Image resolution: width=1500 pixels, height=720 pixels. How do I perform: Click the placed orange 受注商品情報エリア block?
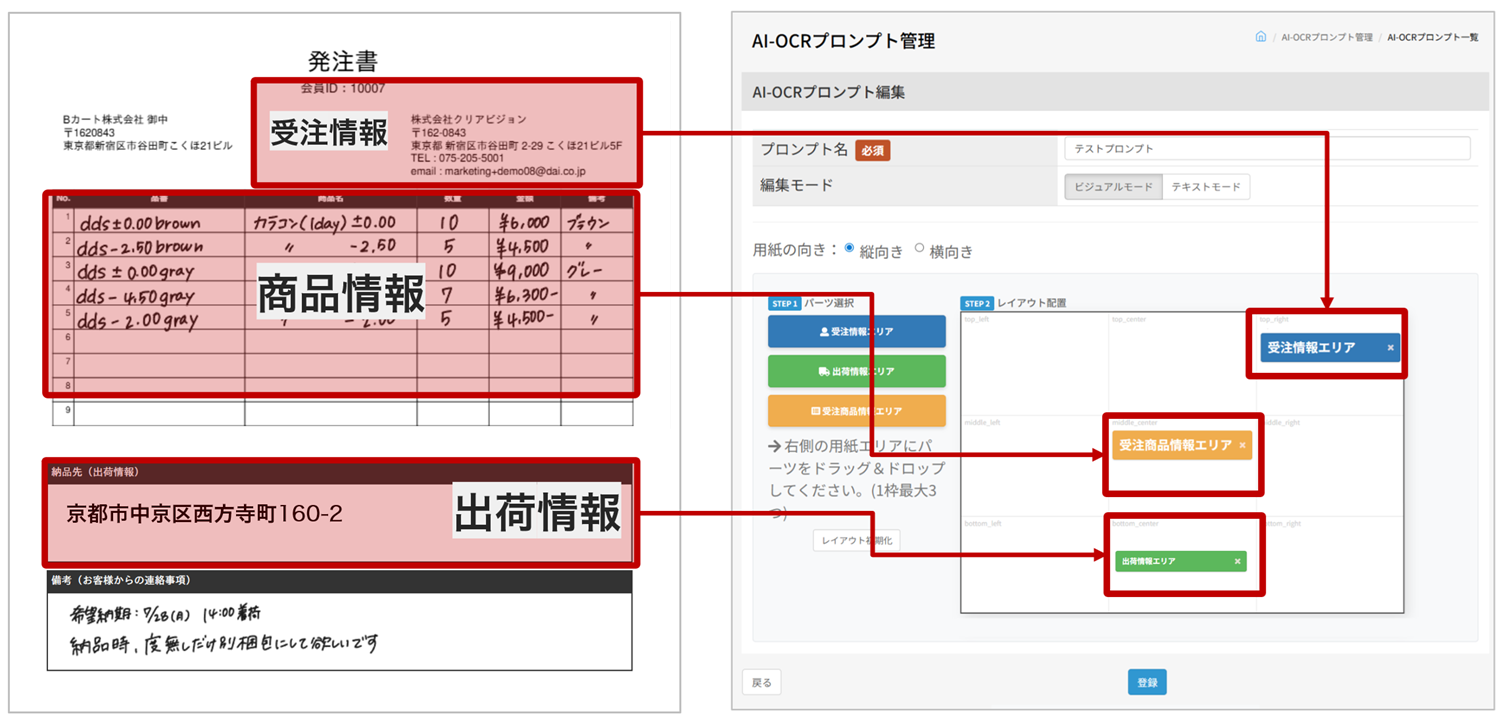pyautogui.click(x=1170, y=445)
